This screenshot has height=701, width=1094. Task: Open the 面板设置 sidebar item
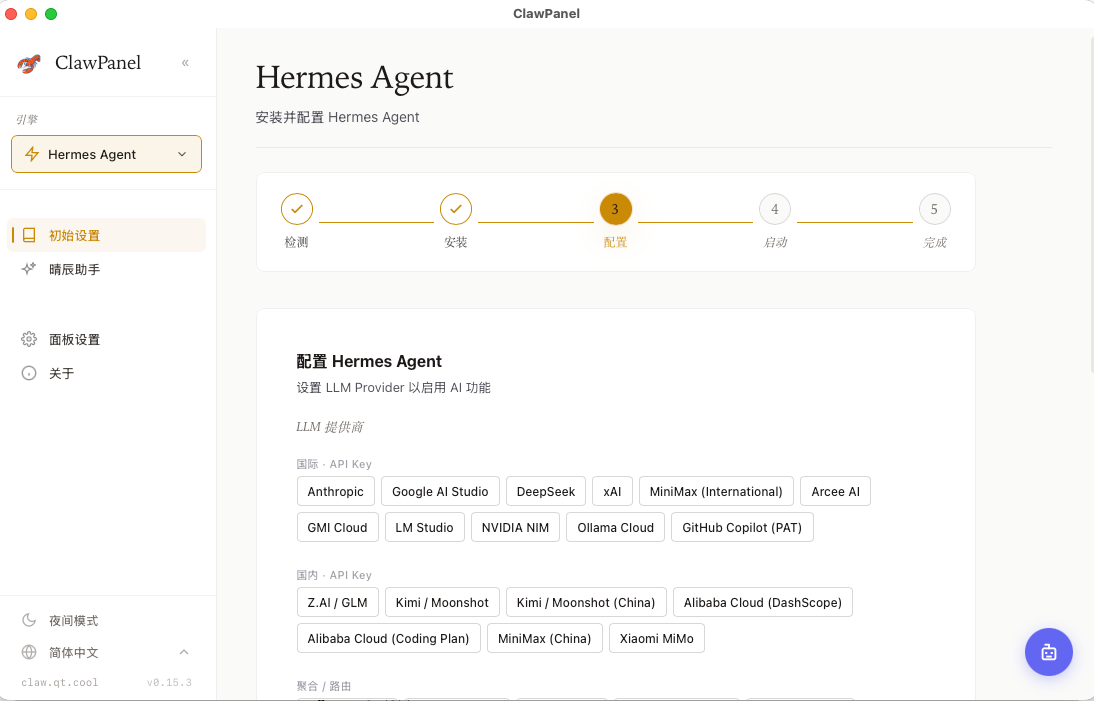tap(106, 339)
